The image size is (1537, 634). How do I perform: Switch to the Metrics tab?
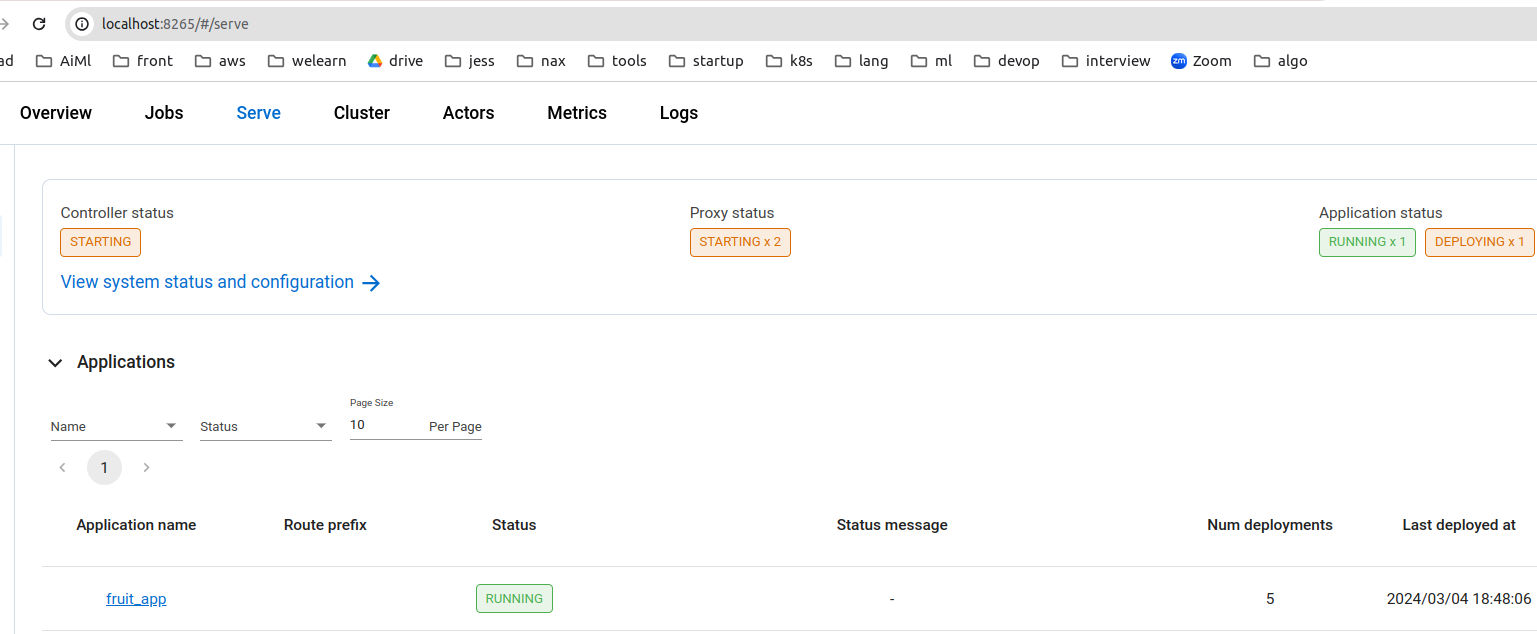[x=577, y=112]
